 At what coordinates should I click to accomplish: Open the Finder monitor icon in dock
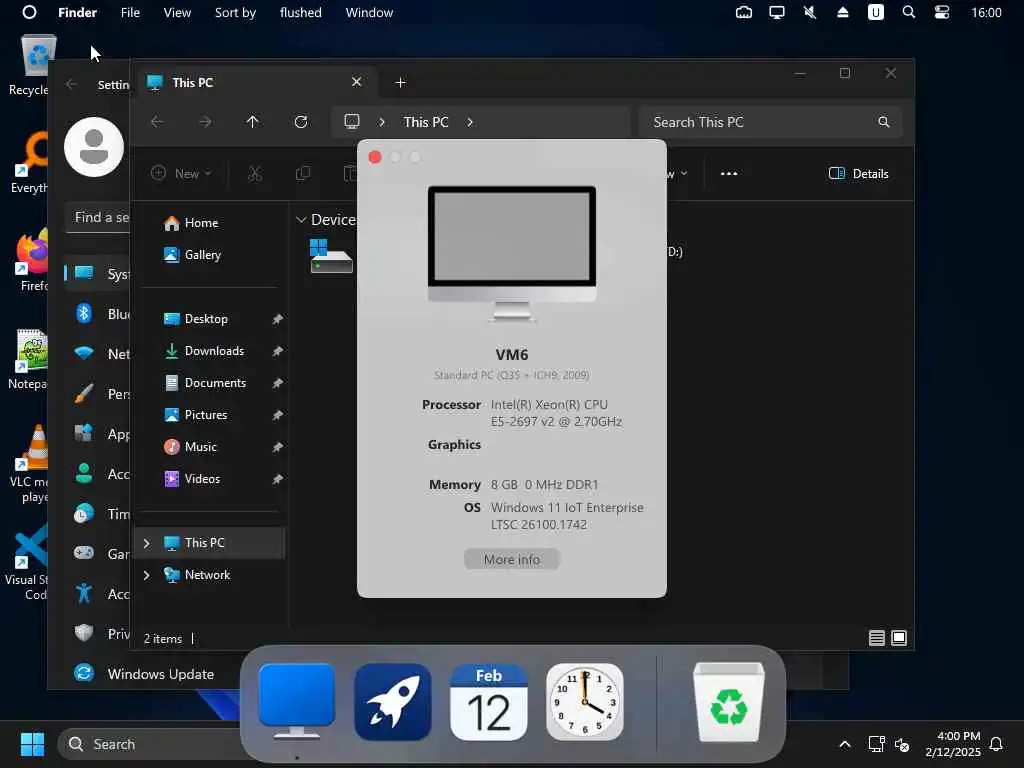click(x=296, y=701)
